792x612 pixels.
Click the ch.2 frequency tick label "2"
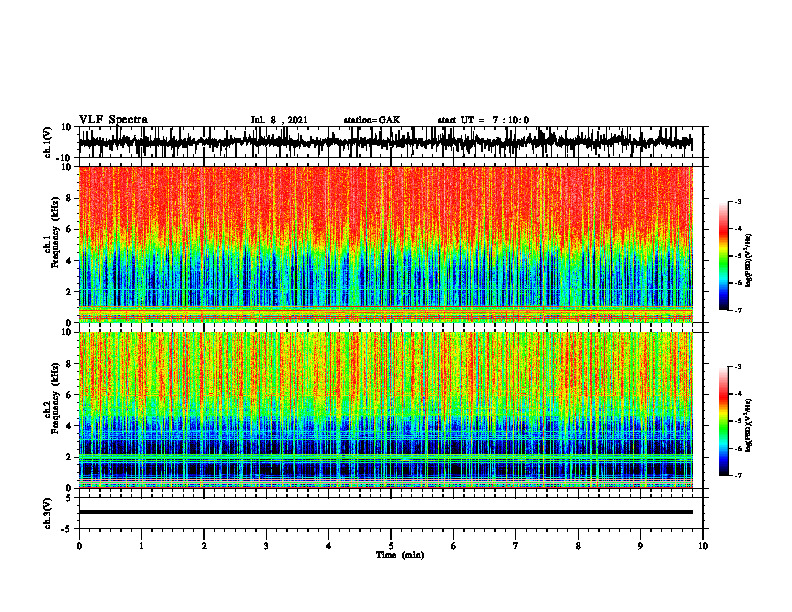[x=69, y=457]
